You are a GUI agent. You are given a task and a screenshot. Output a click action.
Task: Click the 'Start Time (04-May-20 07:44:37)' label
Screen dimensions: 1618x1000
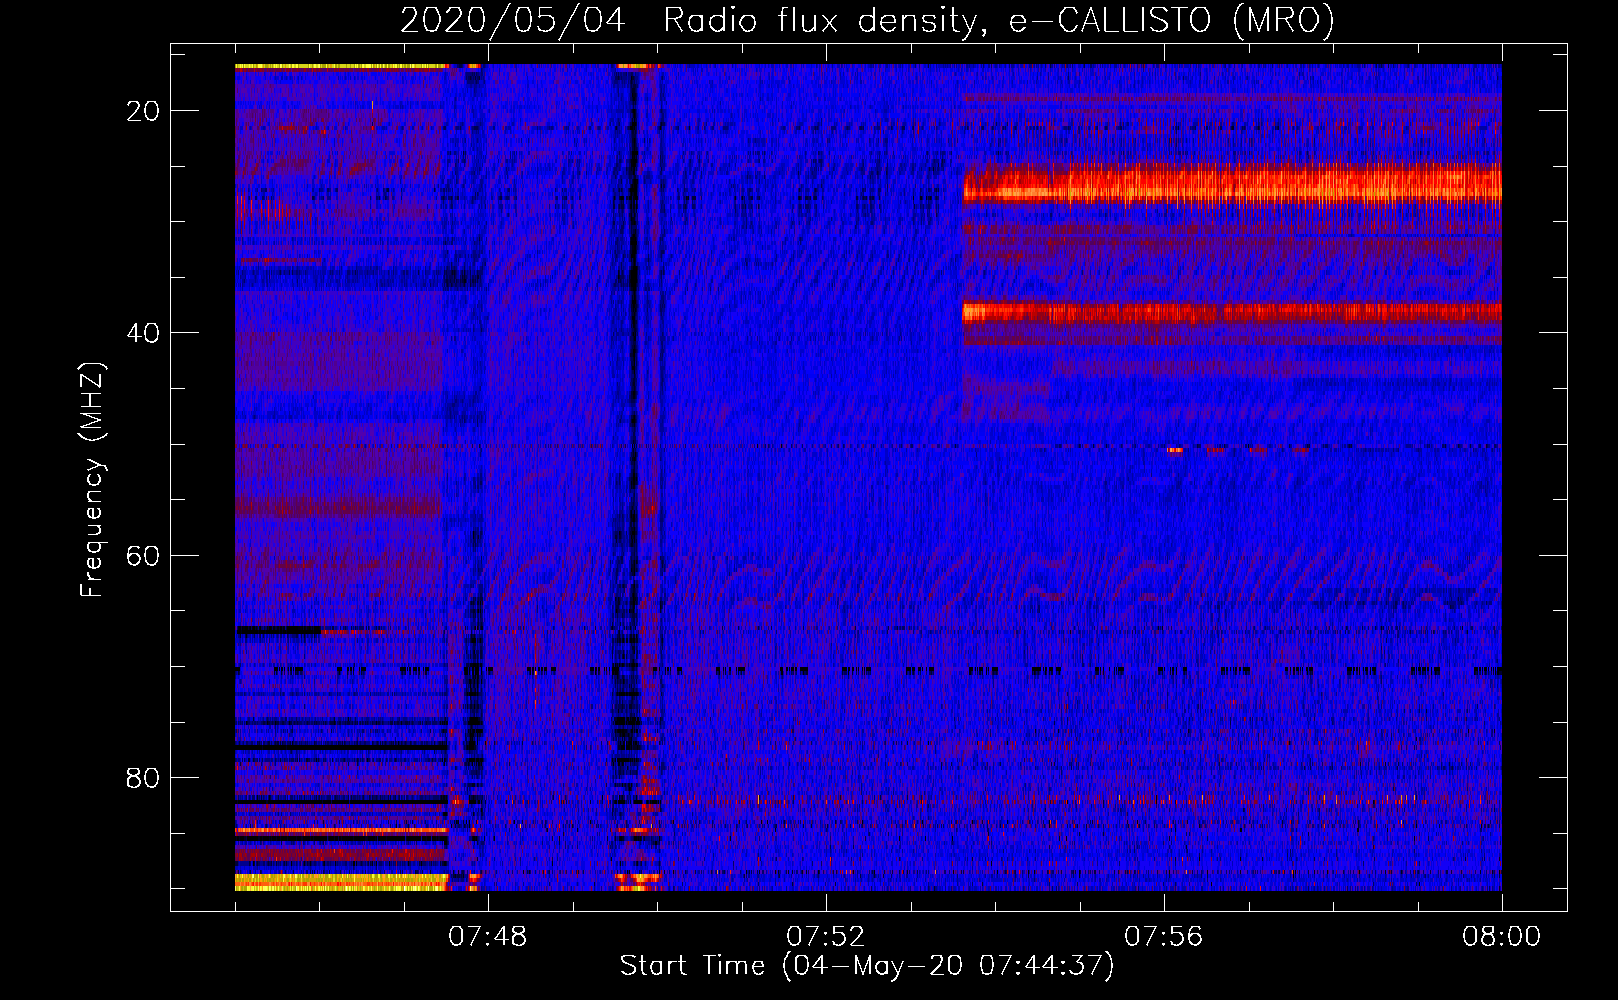867,966
